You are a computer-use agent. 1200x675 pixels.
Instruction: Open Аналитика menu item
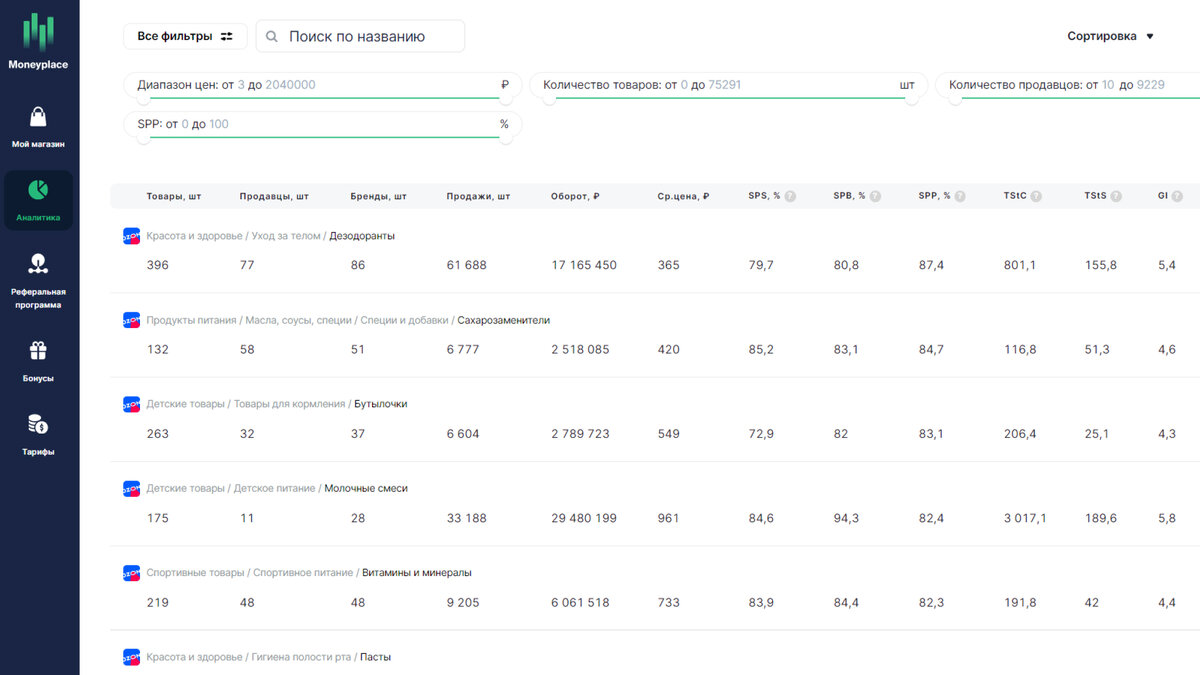(38, 200)
